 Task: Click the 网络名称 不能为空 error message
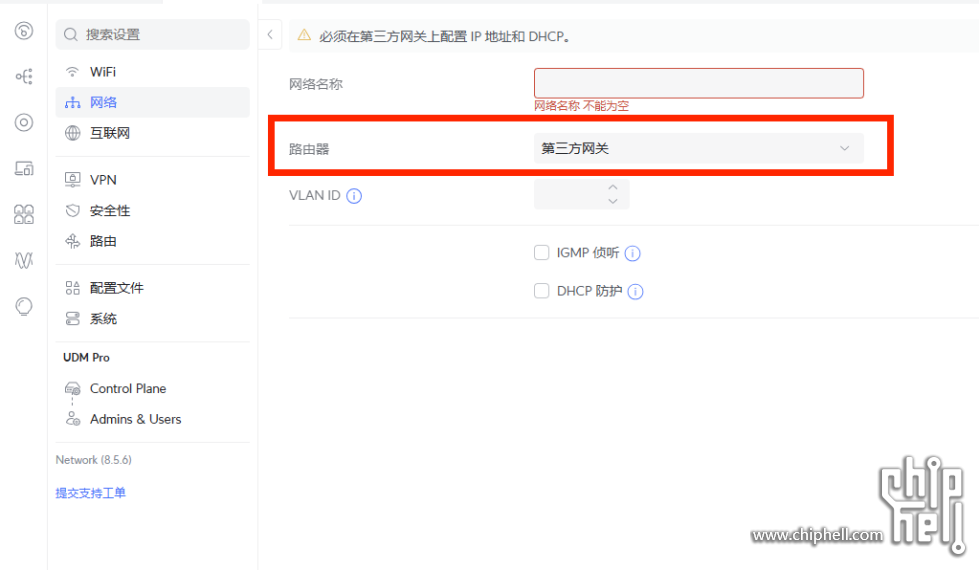pyautogui.click(x=581, y=106)
